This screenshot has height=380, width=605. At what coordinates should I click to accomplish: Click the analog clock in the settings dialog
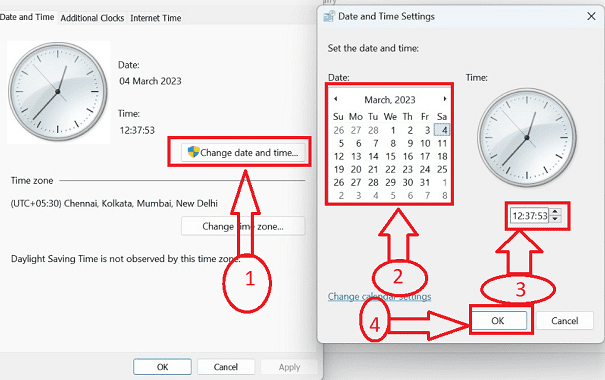(x=527, y=137)
